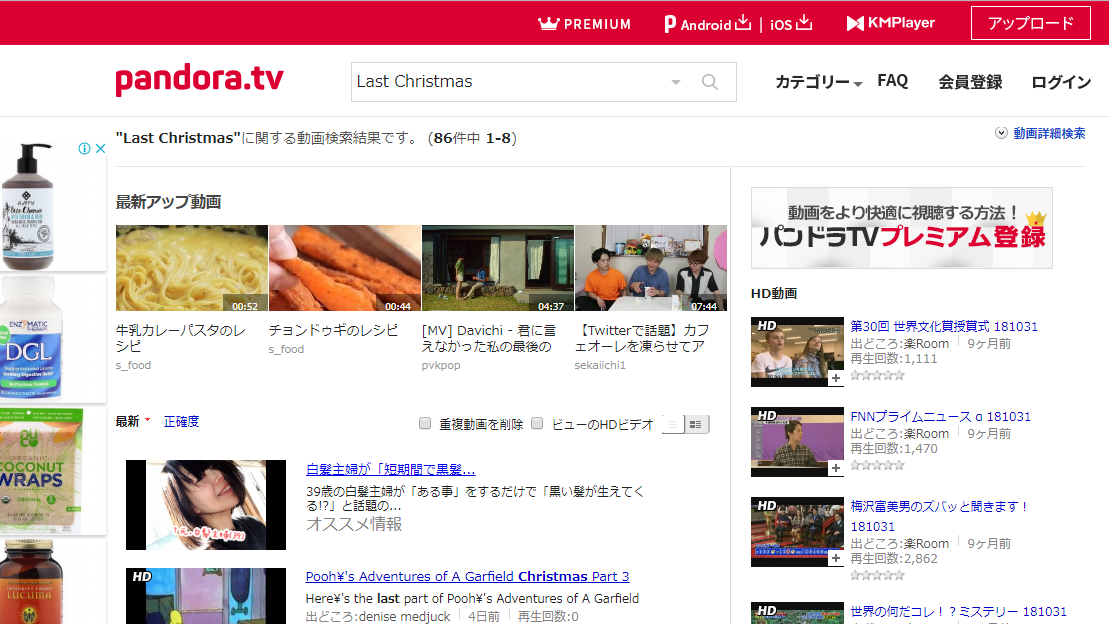This screenshot has width=1109, height=624.
Task: Open FNNプライムニュース HD thumbnail
Action: [797, 441]
